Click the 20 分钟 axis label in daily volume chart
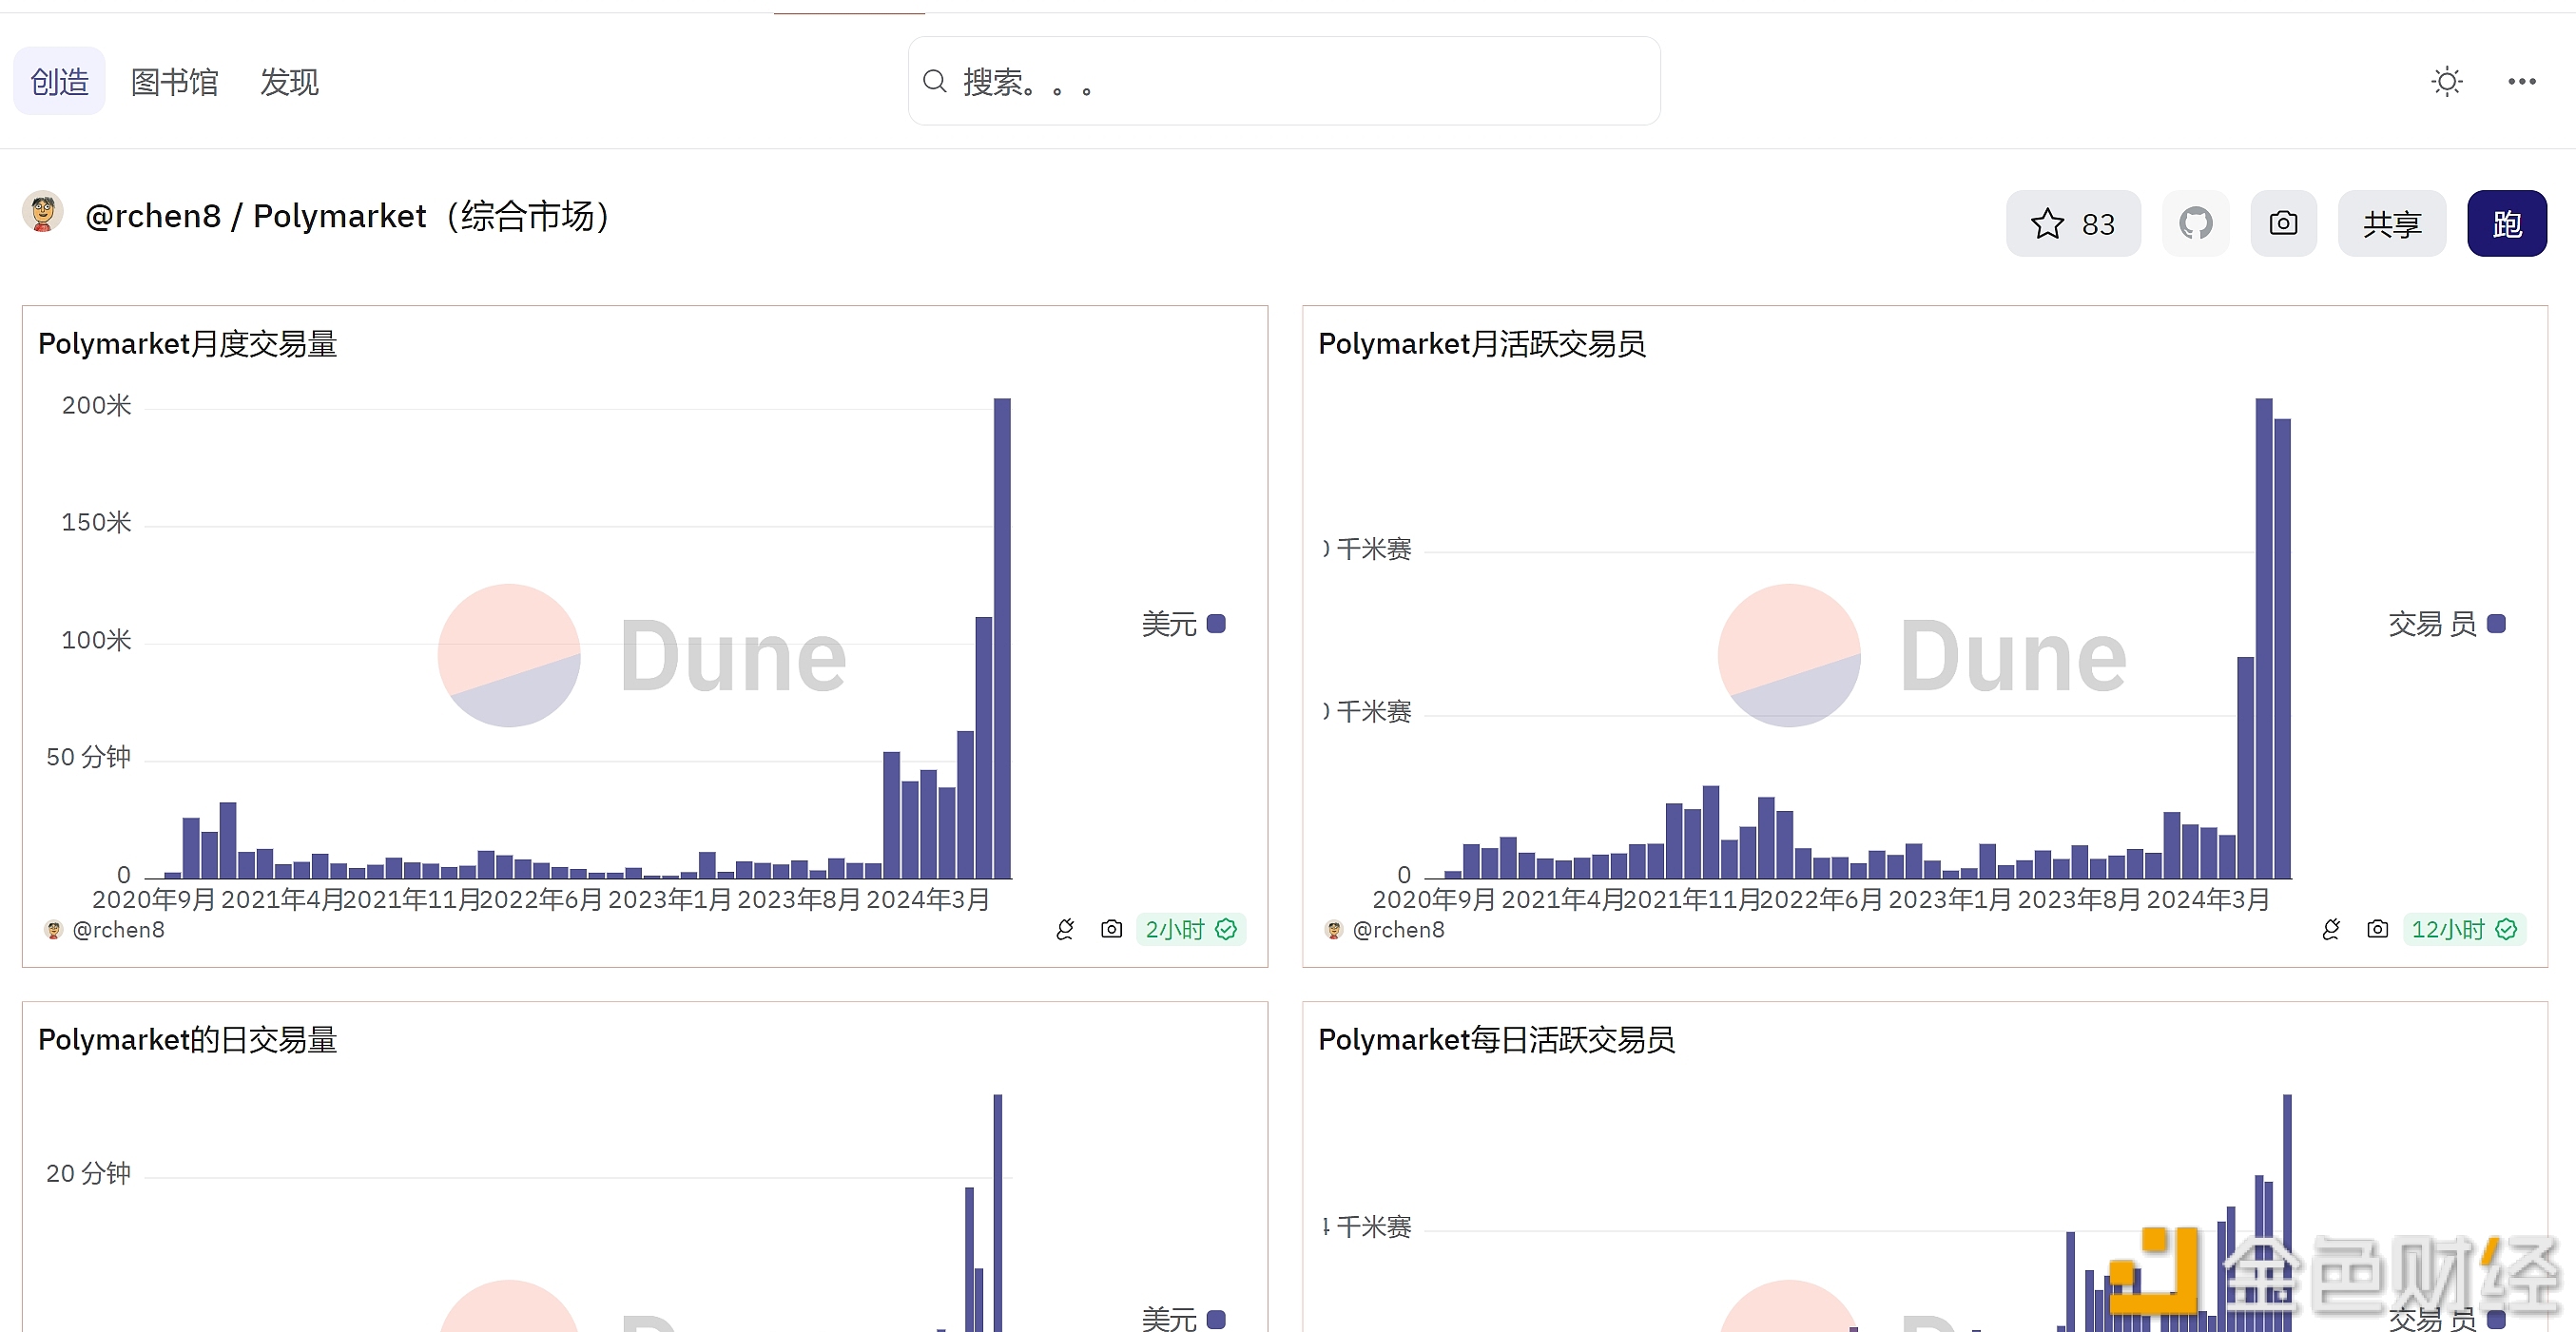Screen dimensions: 2576x1332 pyautogui.click(x=89, y=1173)
